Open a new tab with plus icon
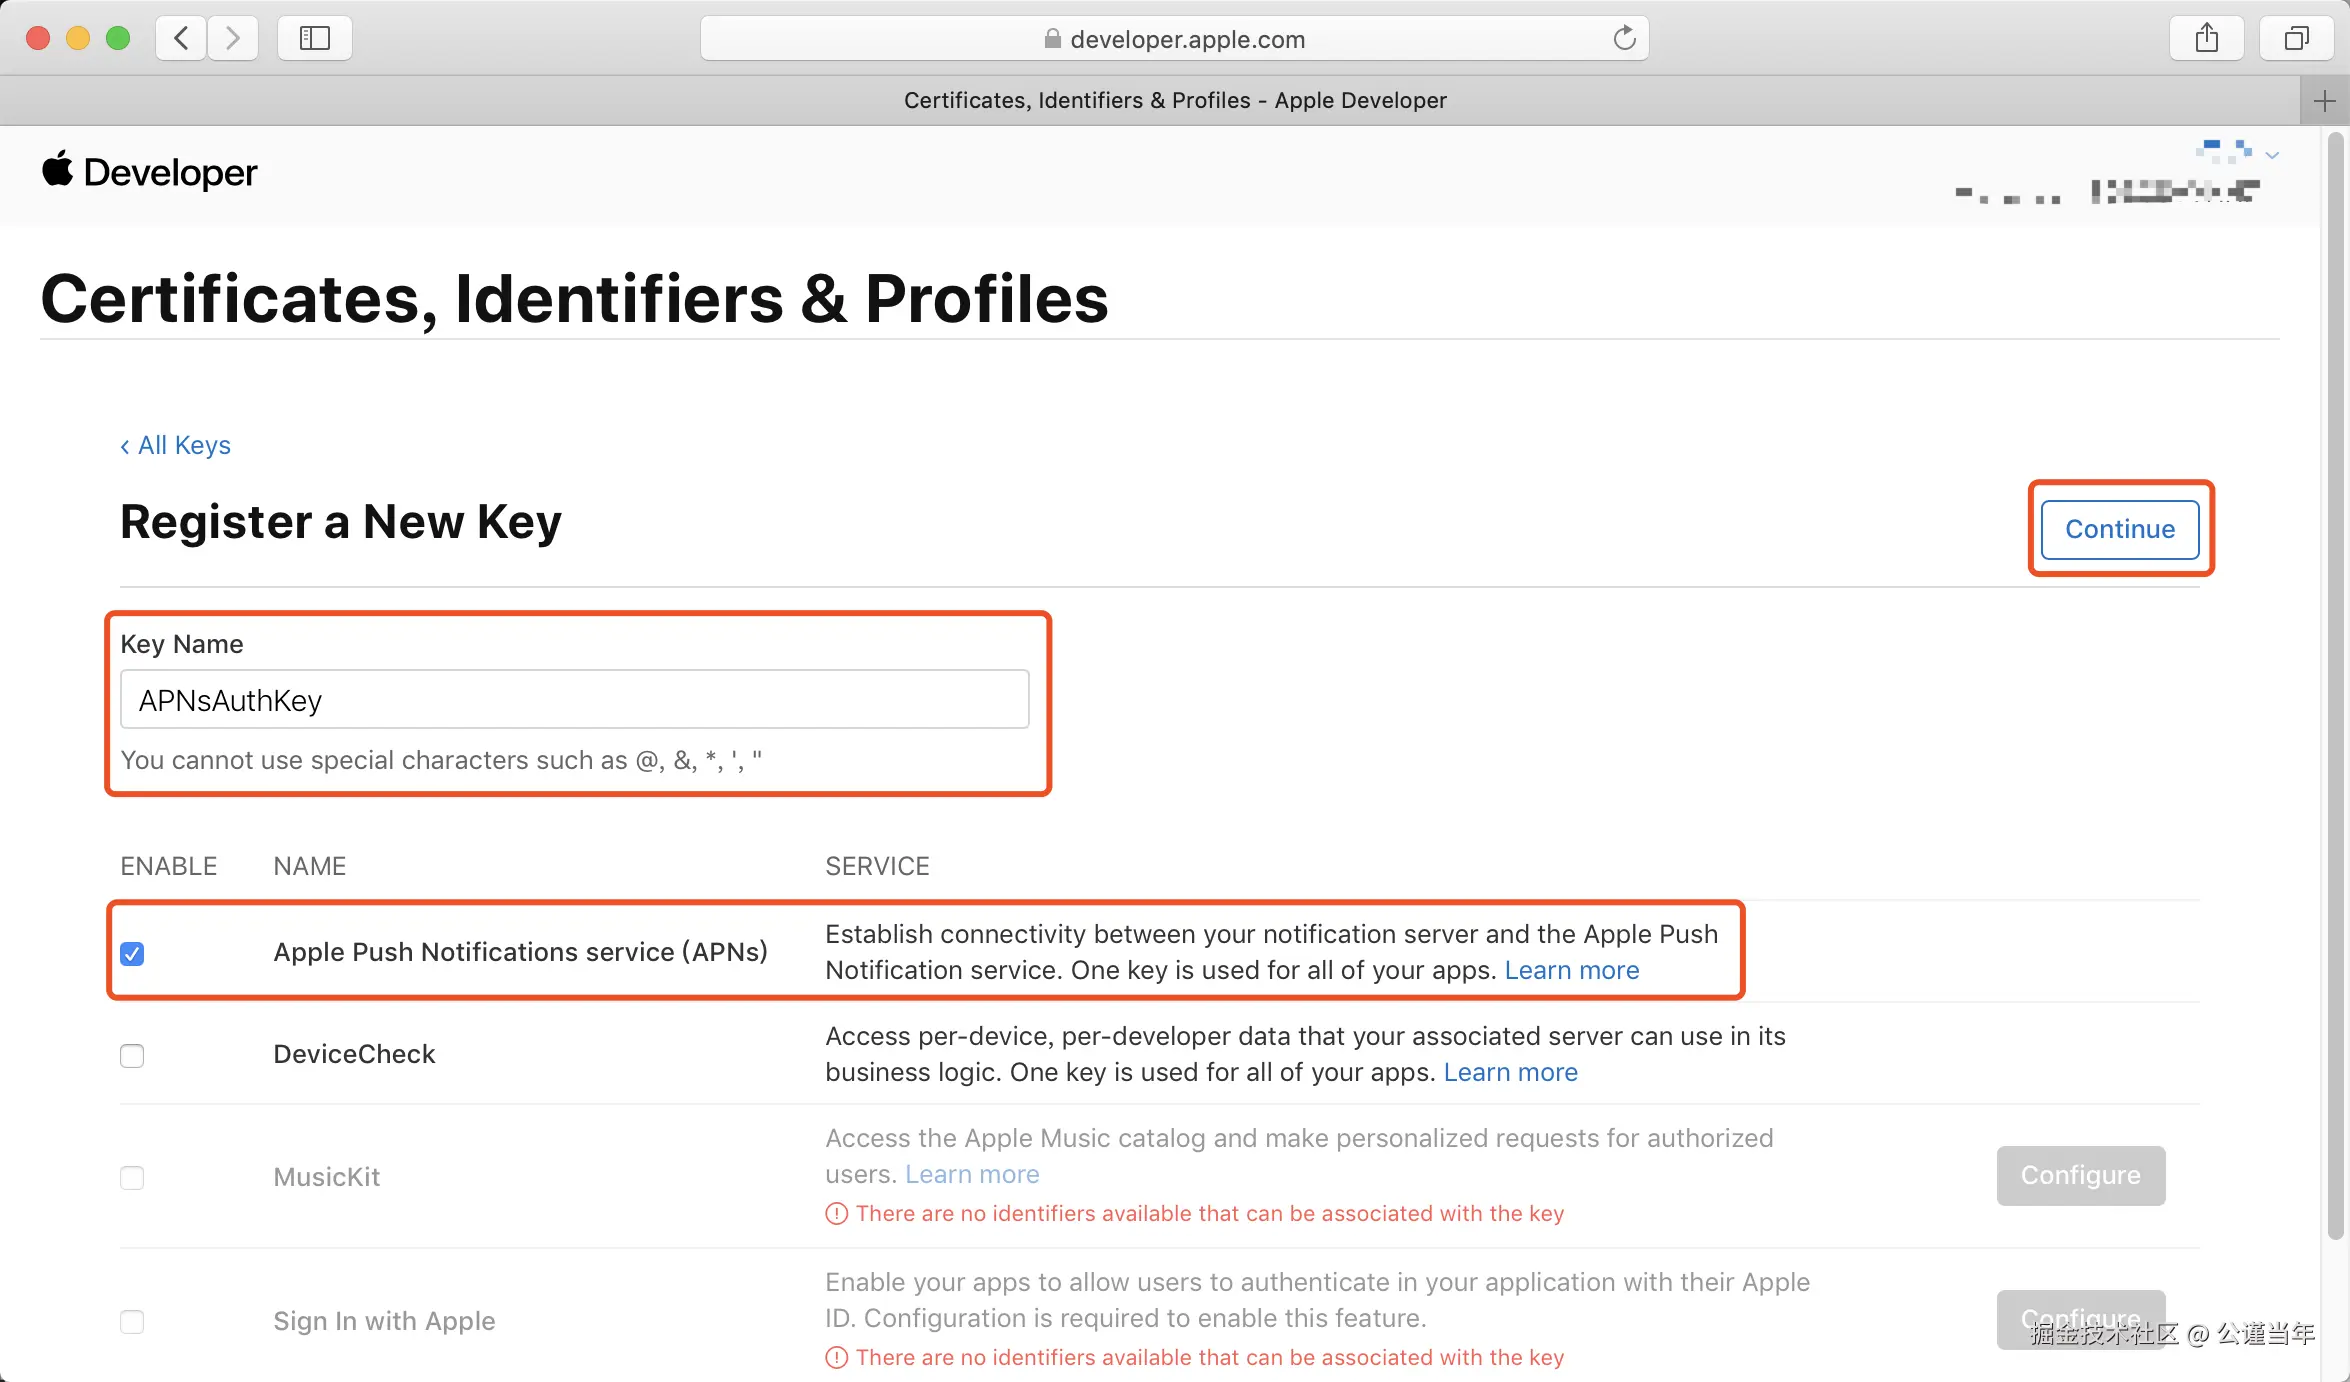The width and height of the screenshot is (2350, 1382). [x=2324, y=101]
